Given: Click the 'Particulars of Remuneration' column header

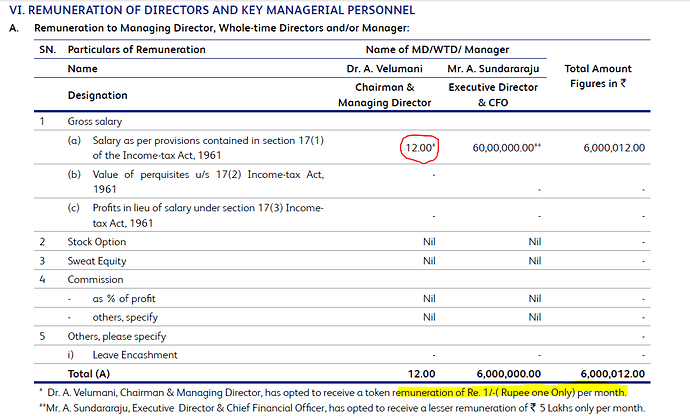Looking at the screenshot, I should (136, 49).
